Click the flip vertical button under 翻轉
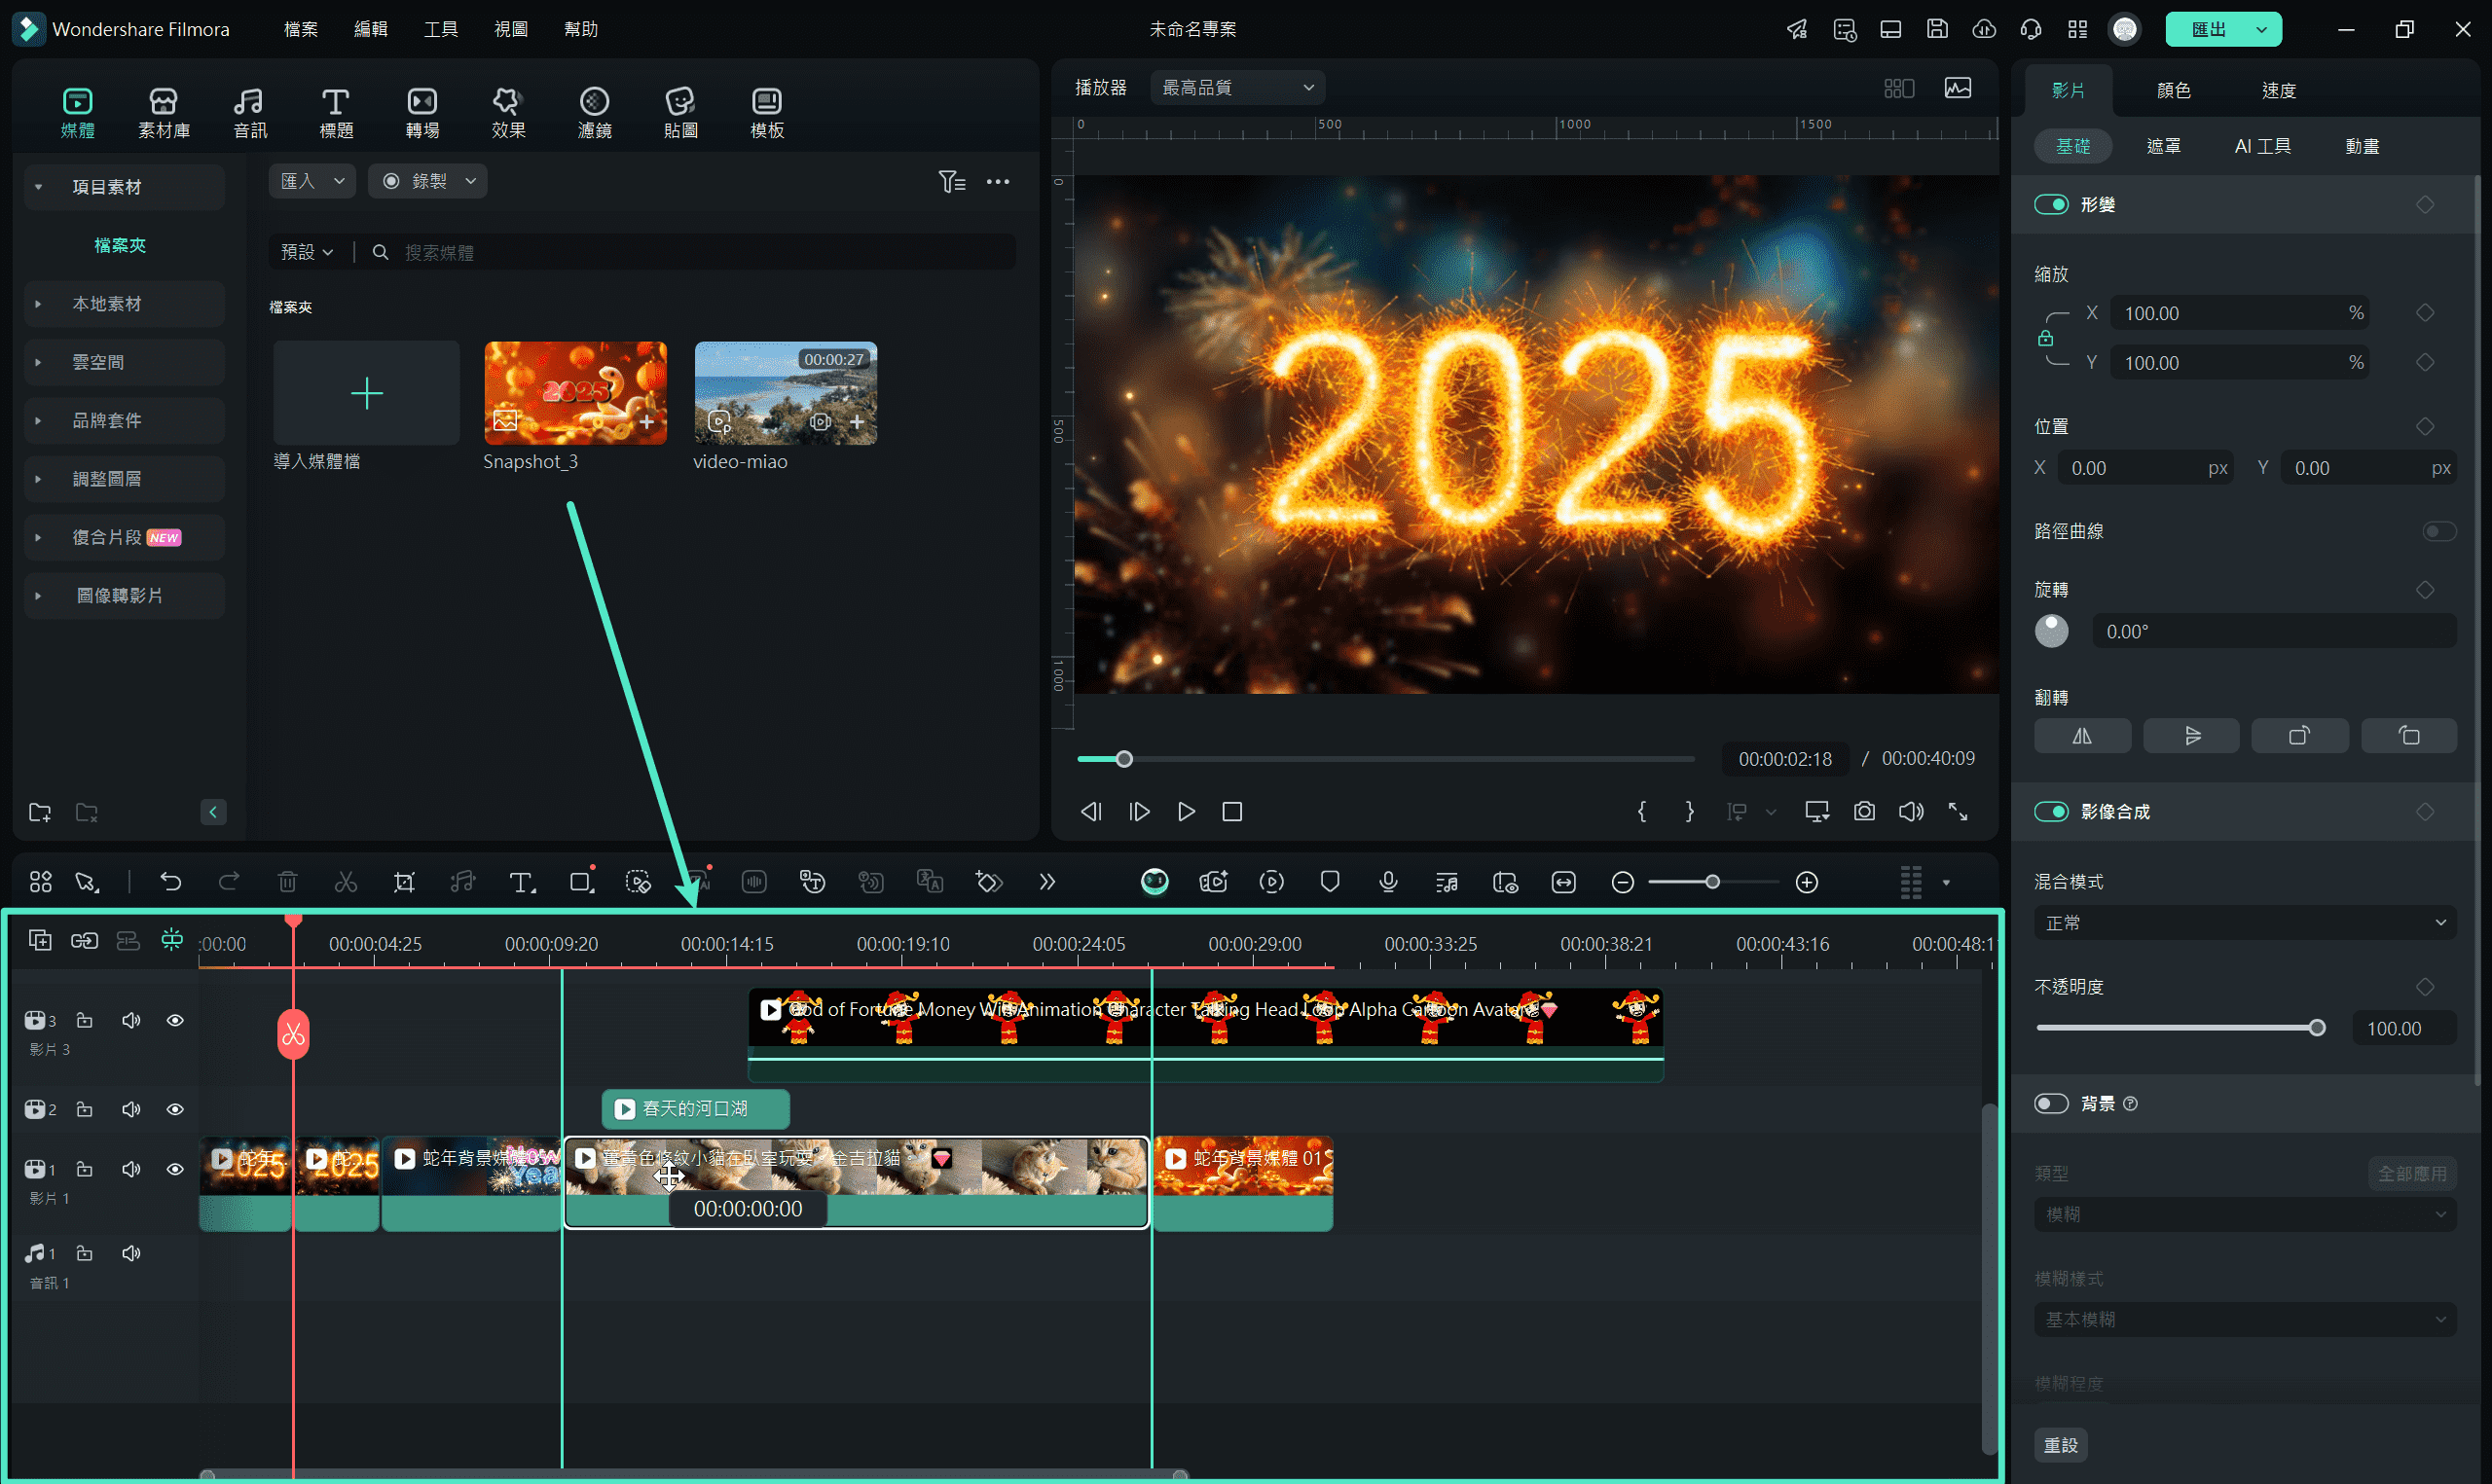Screen dimensions: 2492x1484 click(2192, 736)
